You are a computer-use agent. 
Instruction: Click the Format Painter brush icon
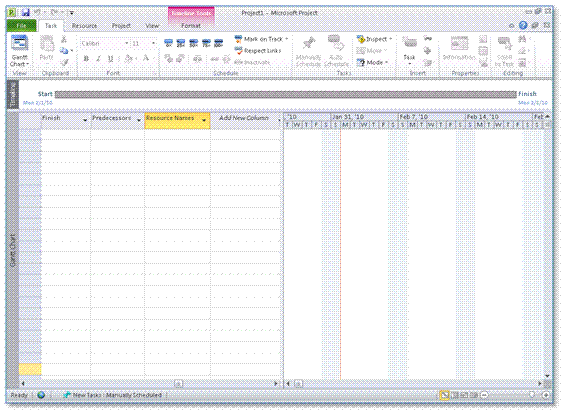pos(64,62)
